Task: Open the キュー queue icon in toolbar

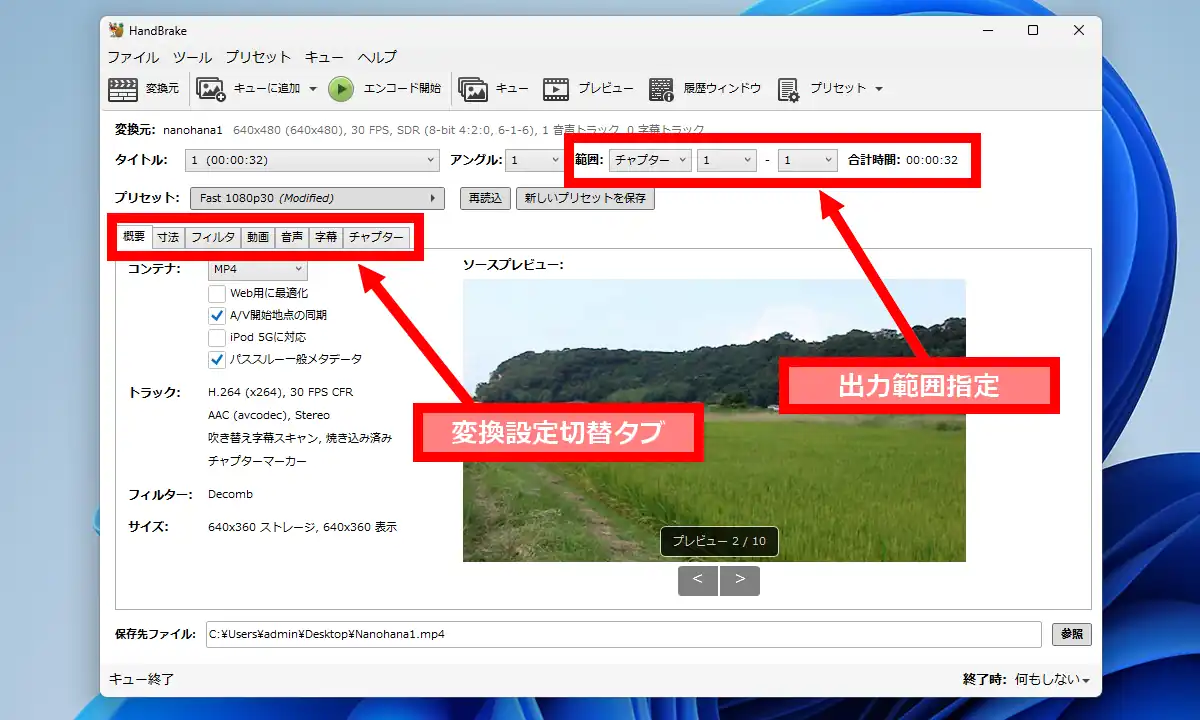Action: pos(473,89)
